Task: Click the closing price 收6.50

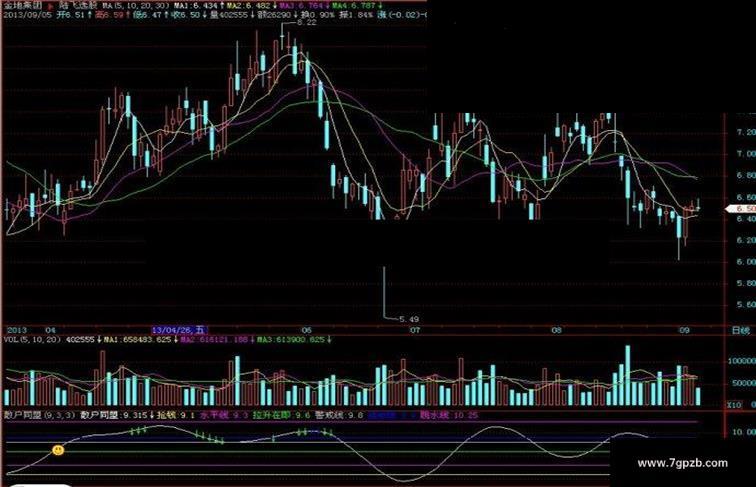Action: click(188, 15)
